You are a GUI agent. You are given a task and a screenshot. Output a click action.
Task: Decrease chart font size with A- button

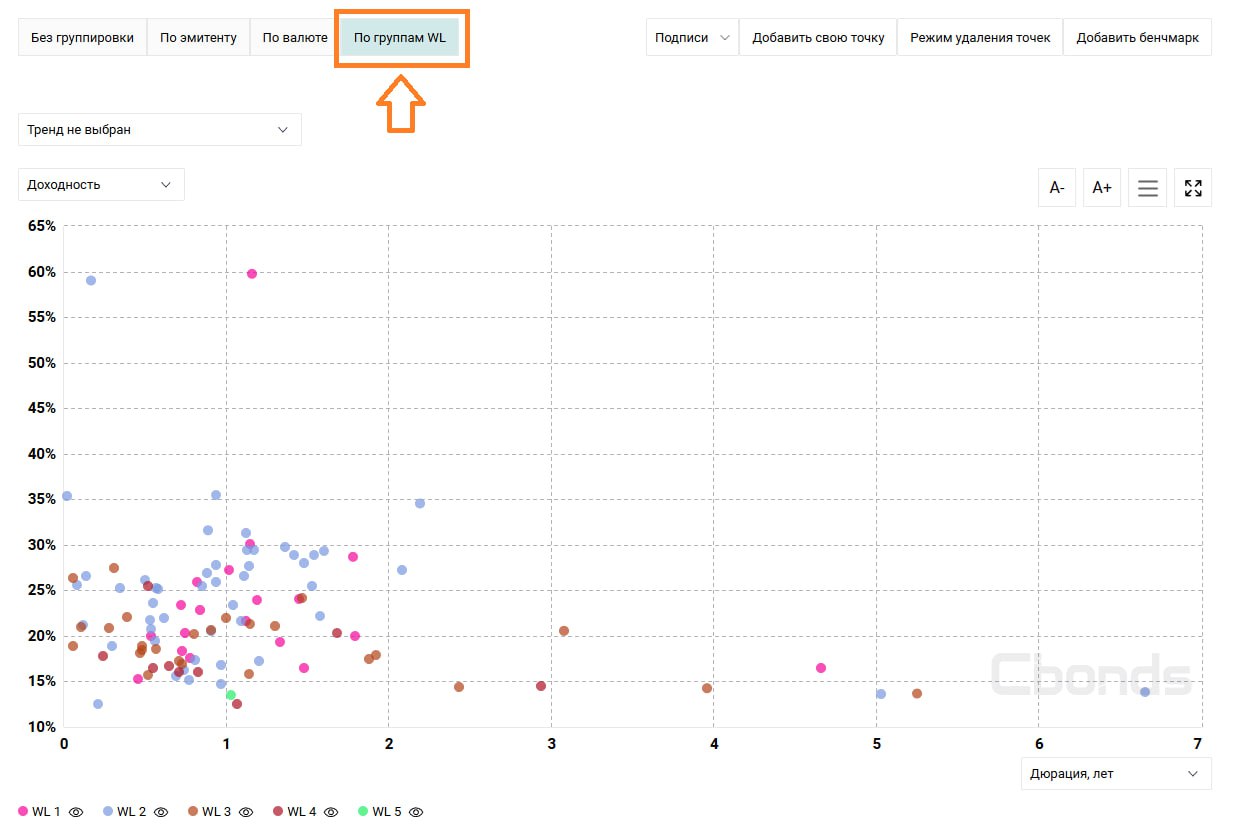1057,188
